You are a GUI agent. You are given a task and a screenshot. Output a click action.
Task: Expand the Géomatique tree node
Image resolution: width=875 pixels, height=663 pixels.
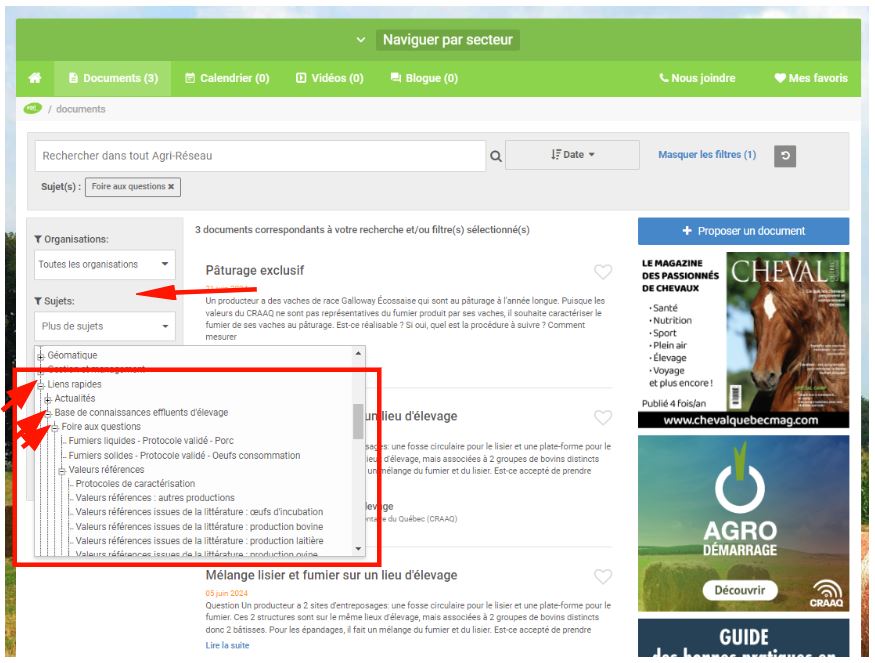(x=41, y=356)
